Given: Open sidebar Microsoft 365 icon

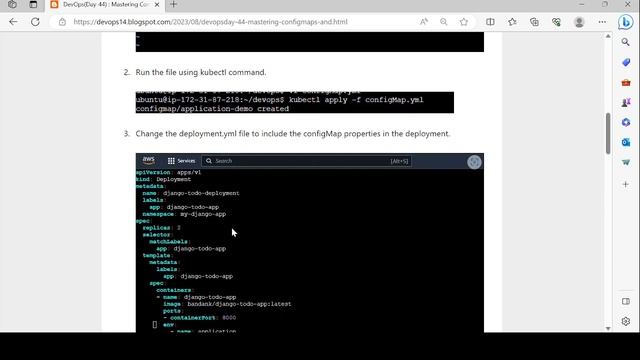Looking at the screenshot, I should click(626, 122).
